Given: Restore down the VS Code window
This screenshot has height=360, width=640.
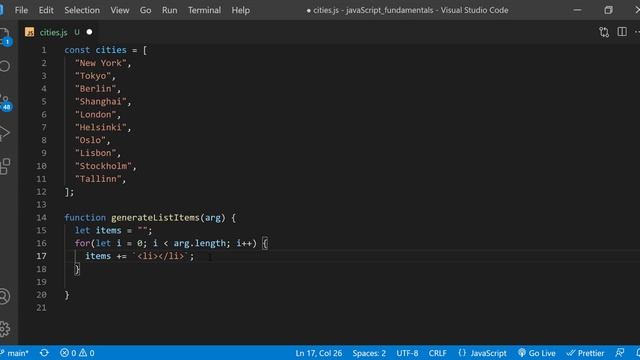Looking at the screenshot, I should click(x=608, y=10).
